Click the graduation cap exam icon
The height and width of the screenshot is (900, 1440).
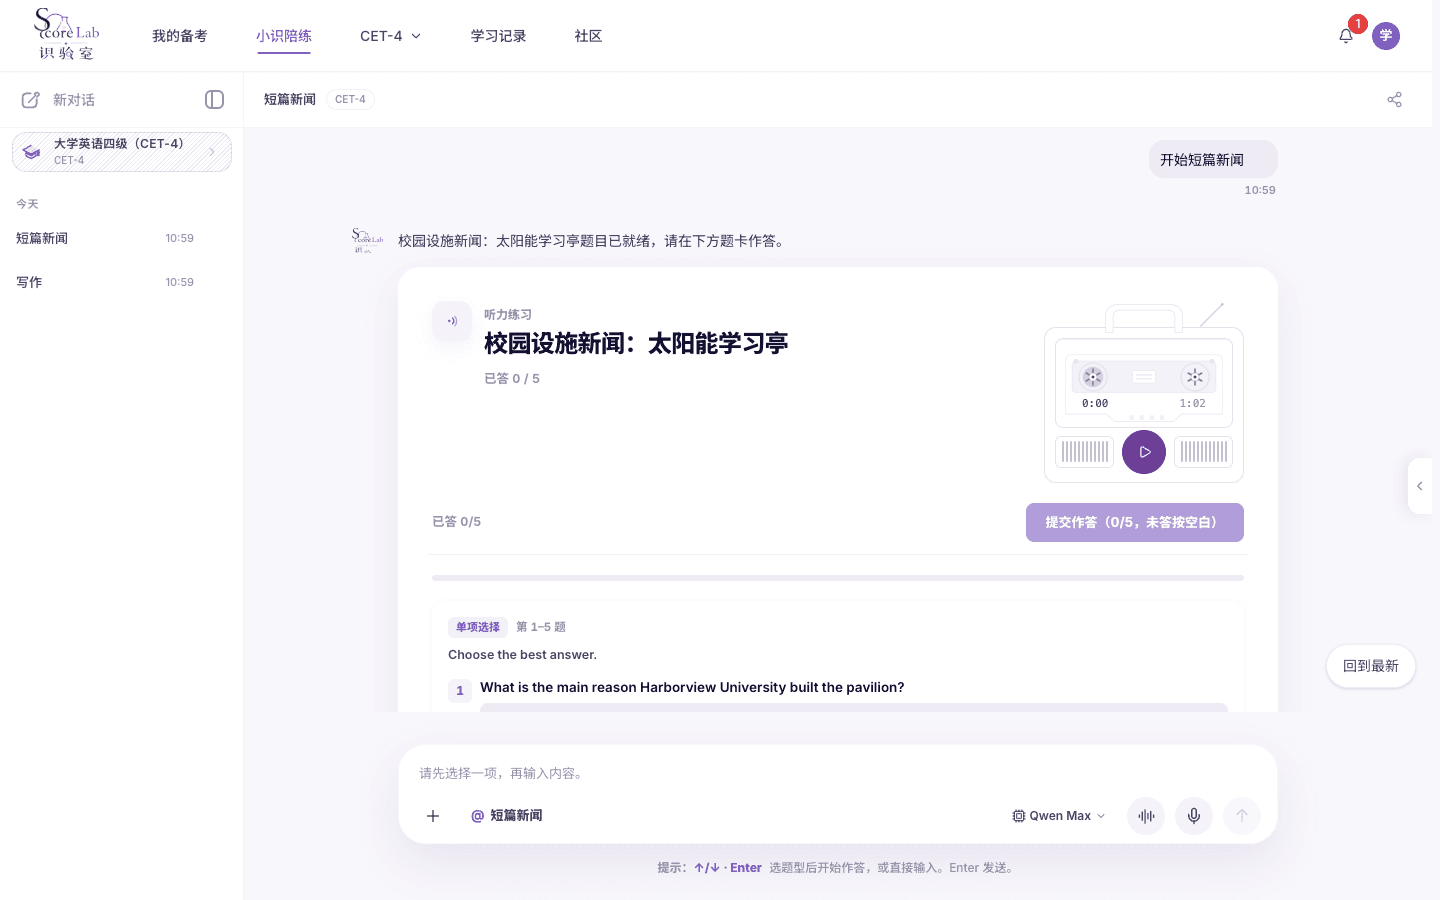tap(32, 152)
